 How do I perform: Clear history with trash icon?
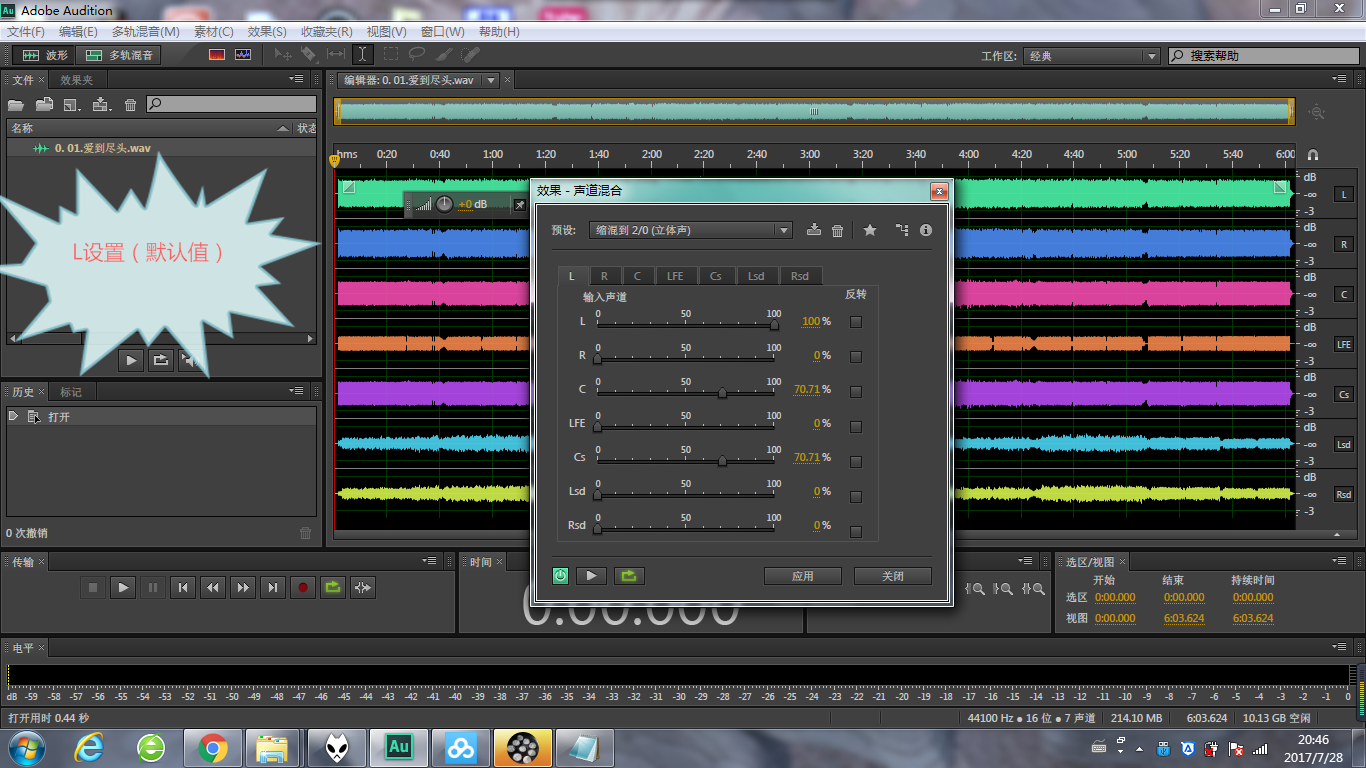click(306, 533)
